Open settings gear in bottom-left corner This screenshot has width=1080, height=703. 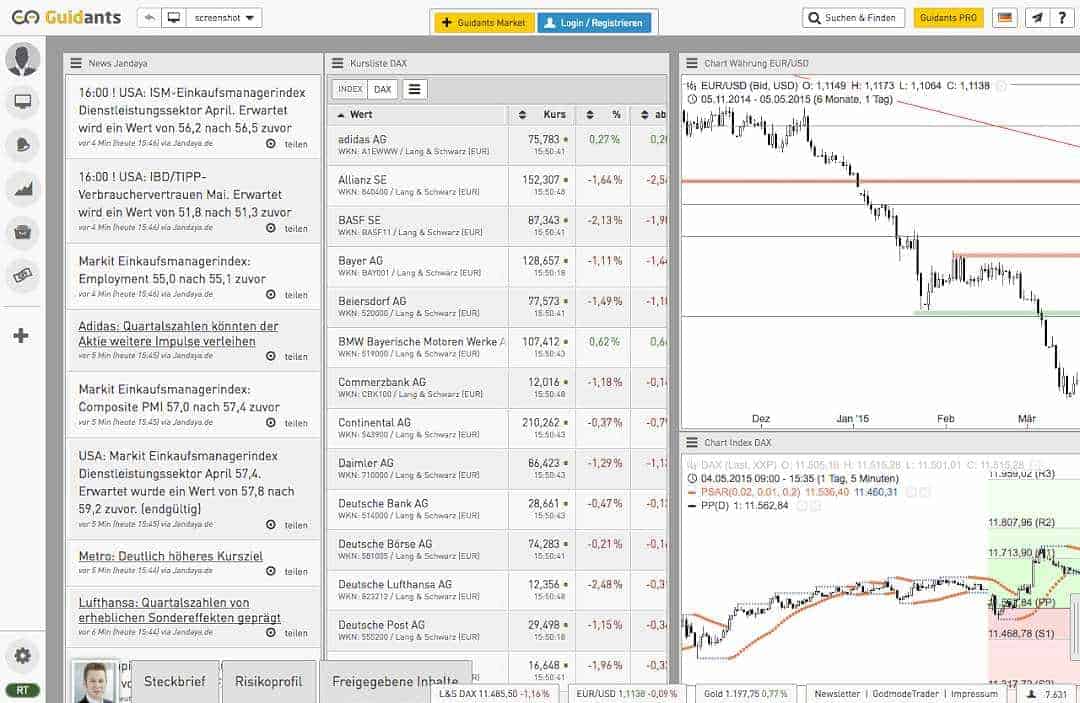tap(22, 656)
